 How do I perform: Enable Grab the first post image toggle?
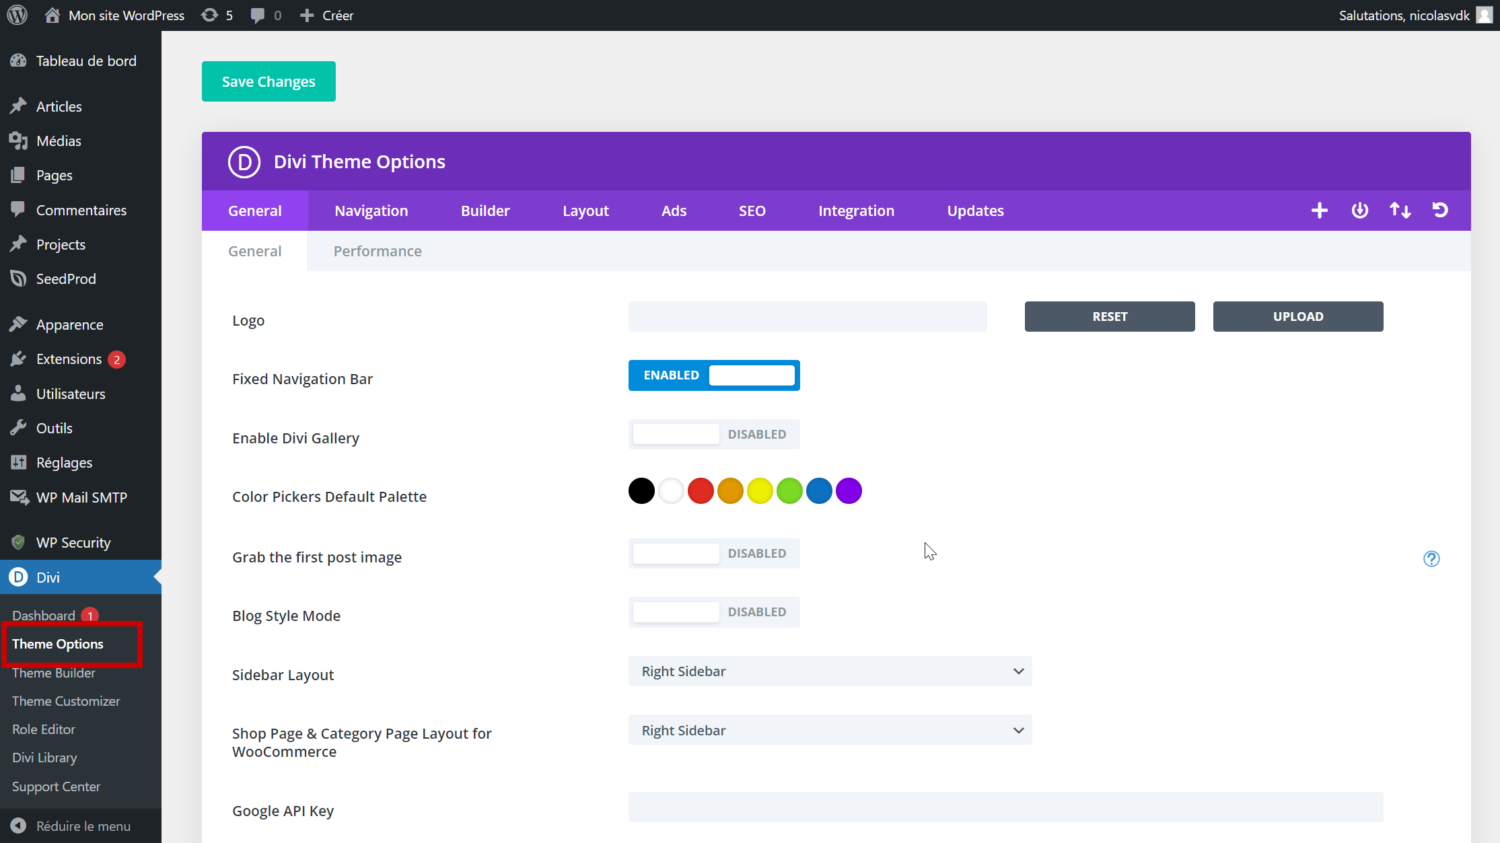pos(714,553)
